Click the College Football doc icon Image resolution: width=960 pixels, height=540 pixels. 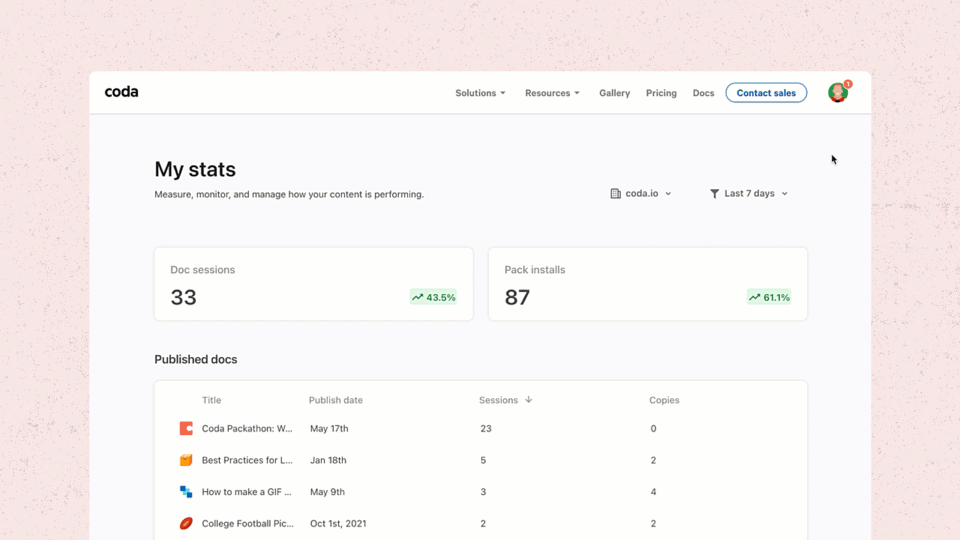(186, 523)
